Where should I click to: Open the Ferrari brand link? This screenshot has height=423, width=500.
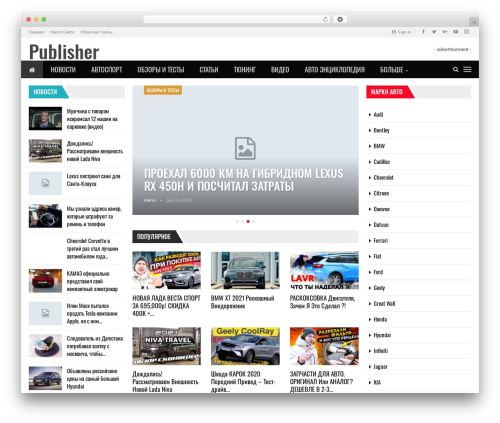381,241
